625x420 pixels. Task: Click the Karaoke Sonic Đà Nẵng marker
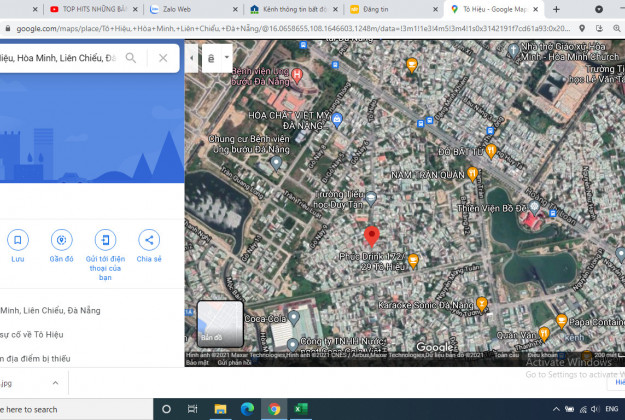pos(482,304)
